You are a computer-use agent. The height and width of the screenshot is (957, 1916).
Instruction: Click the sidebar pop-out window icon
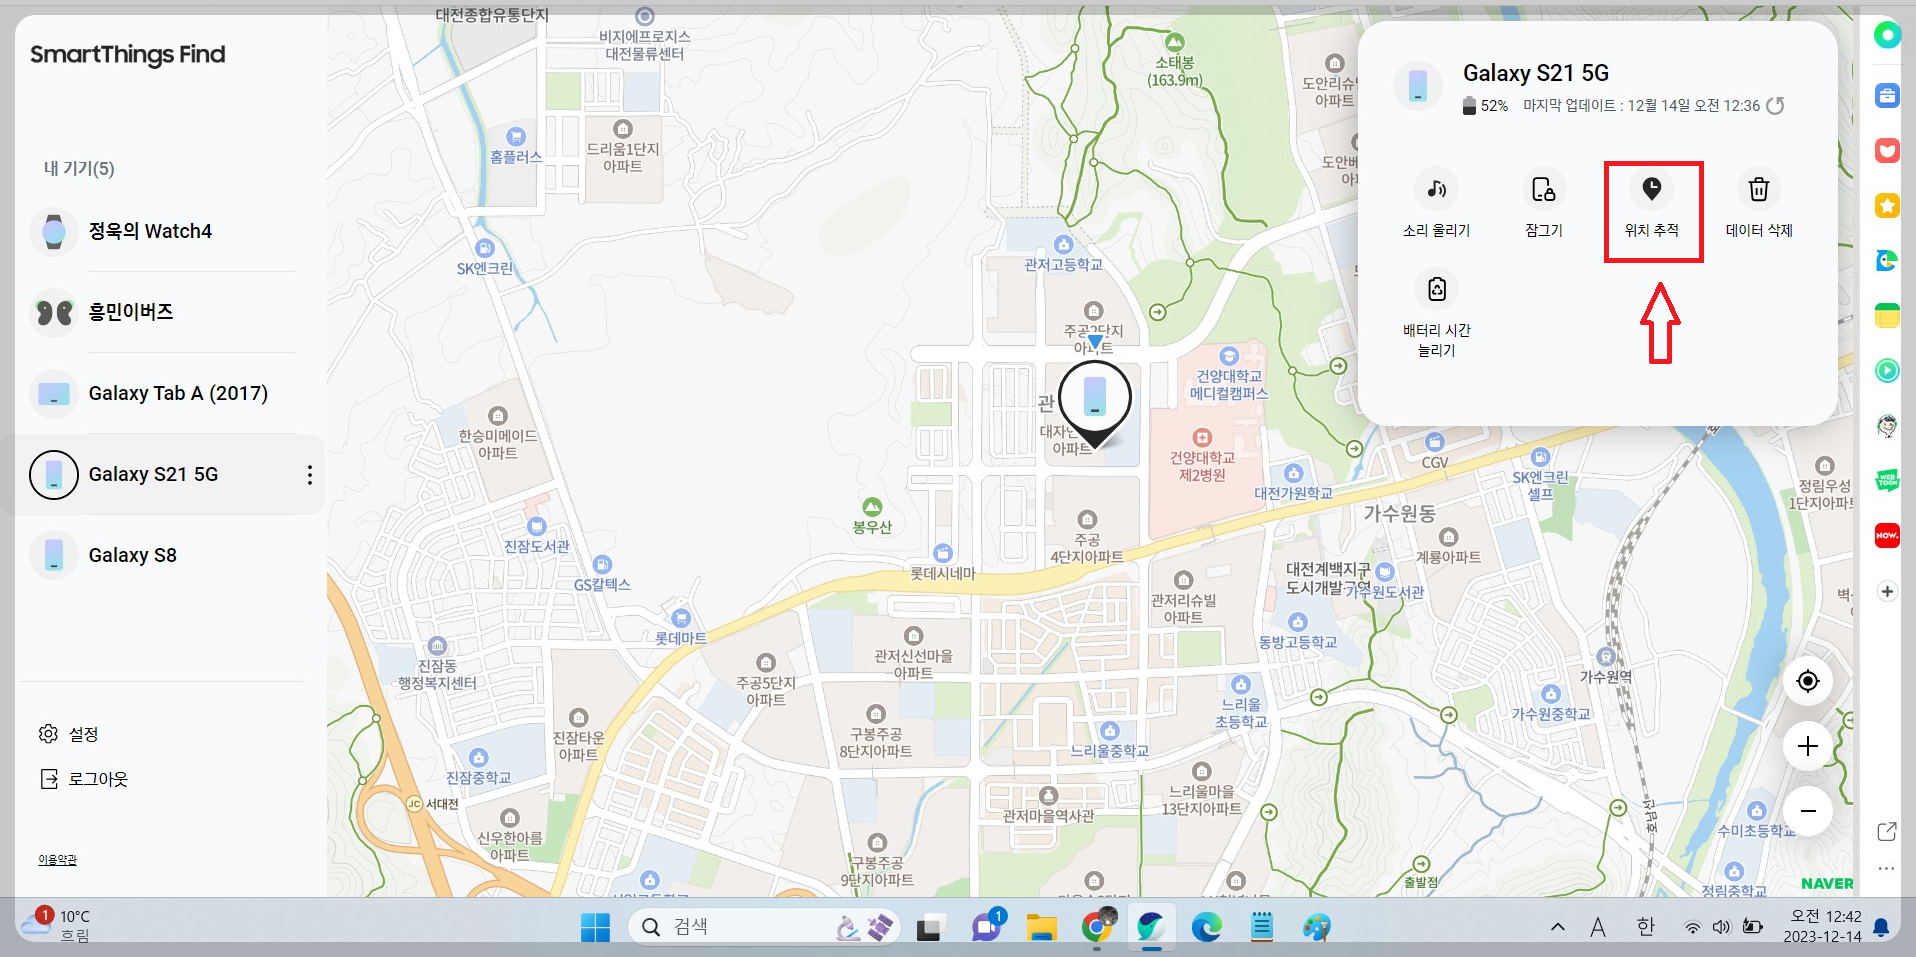point(1887,832)
